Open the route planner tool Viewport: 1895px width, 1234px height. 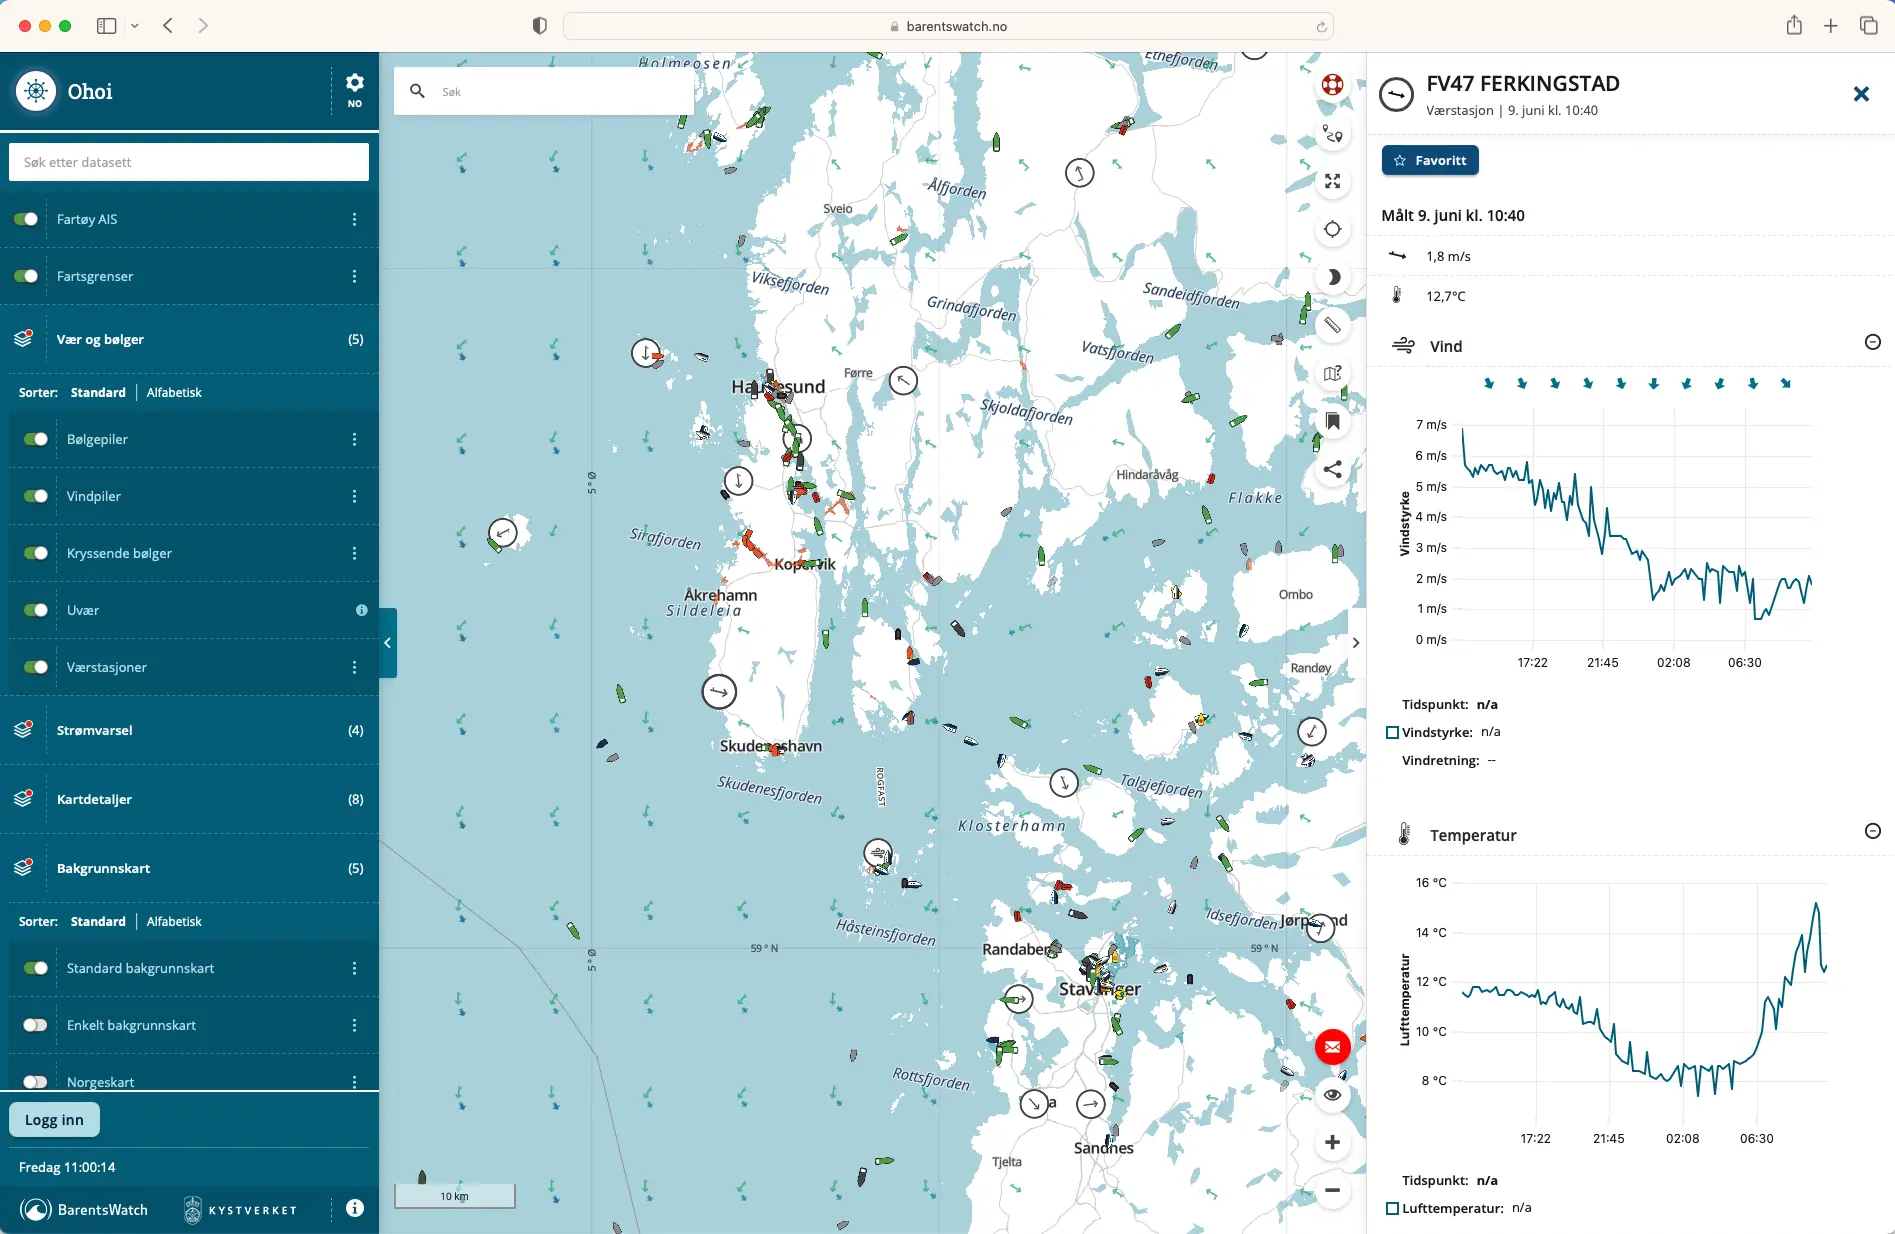1332,134
